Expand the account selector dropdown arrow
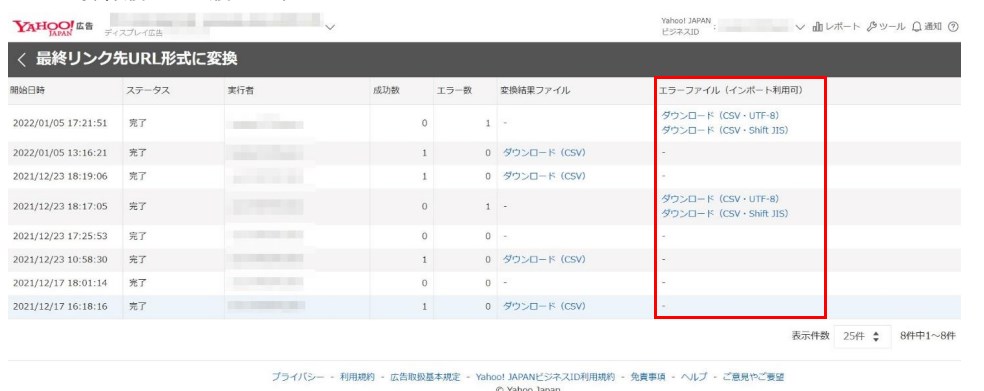 [331, 27]
